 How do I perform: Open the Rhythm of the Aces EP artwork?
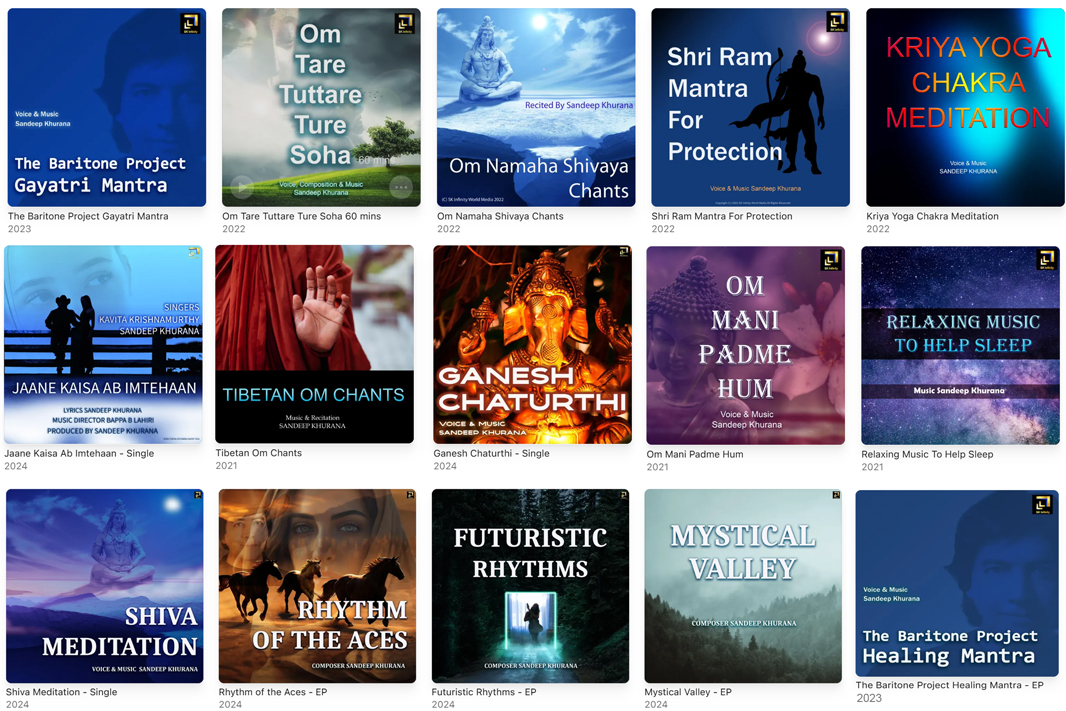click(x=317, y=586)
